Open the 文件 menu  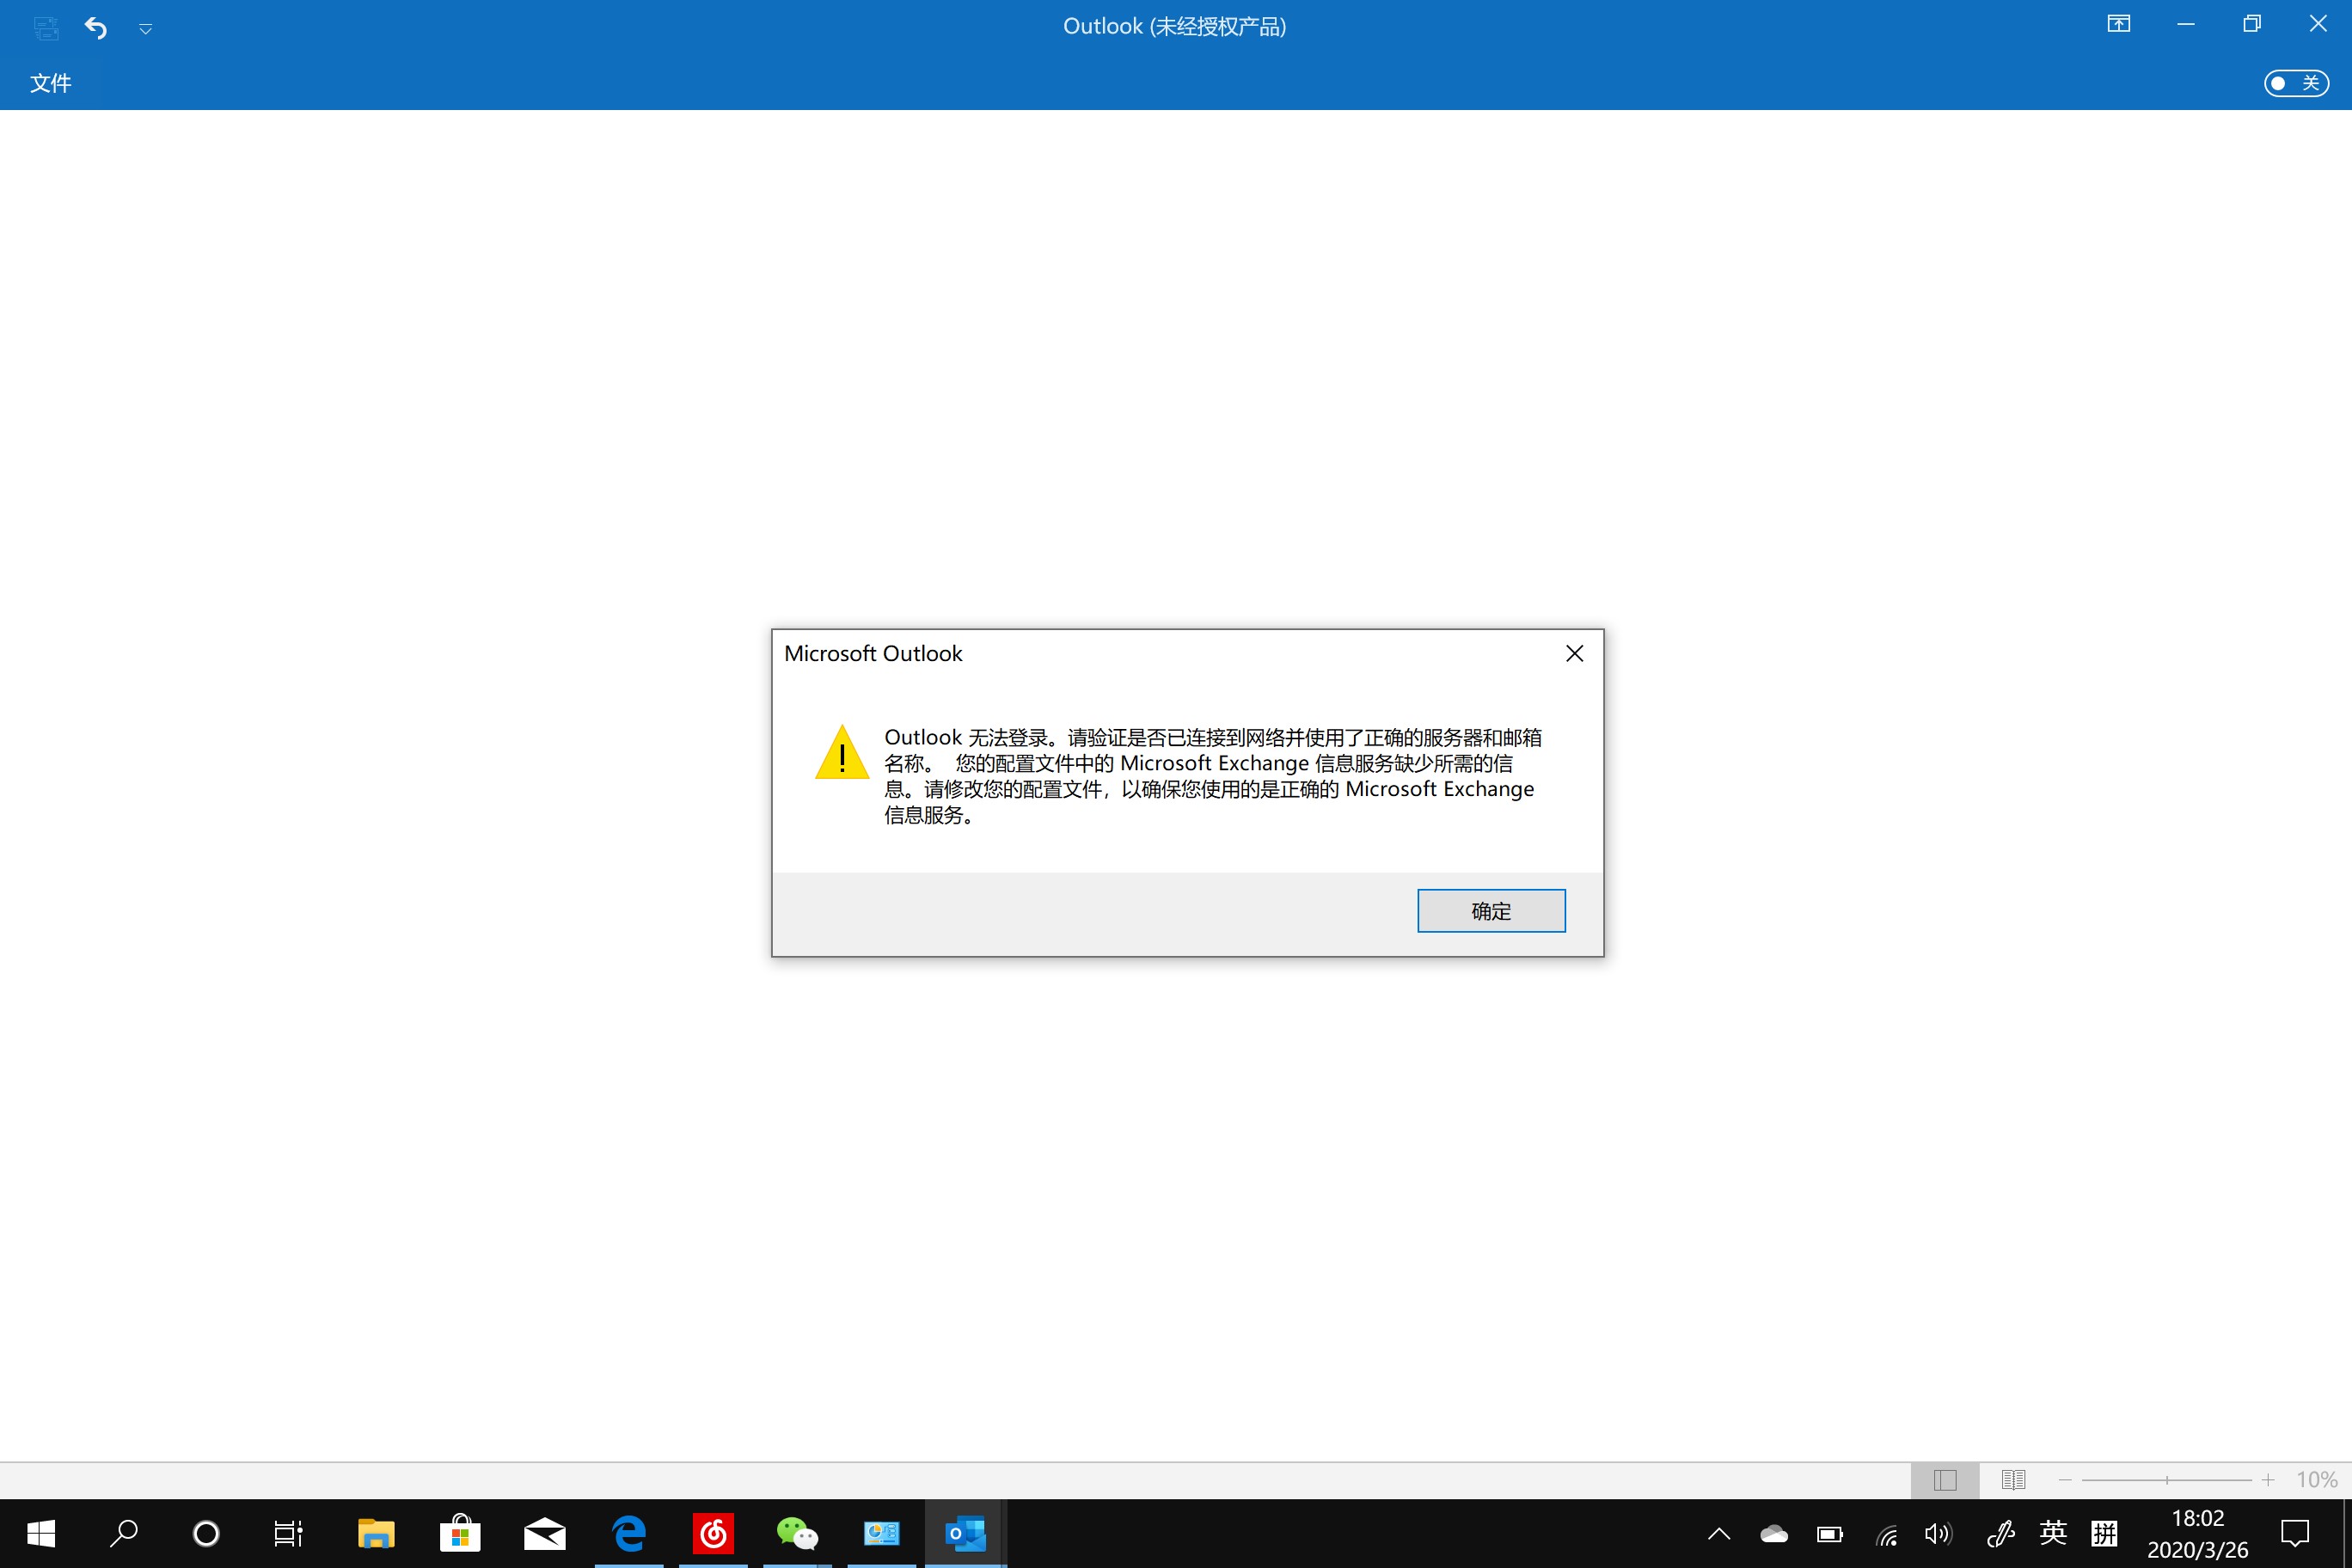[x=50, y=83]
